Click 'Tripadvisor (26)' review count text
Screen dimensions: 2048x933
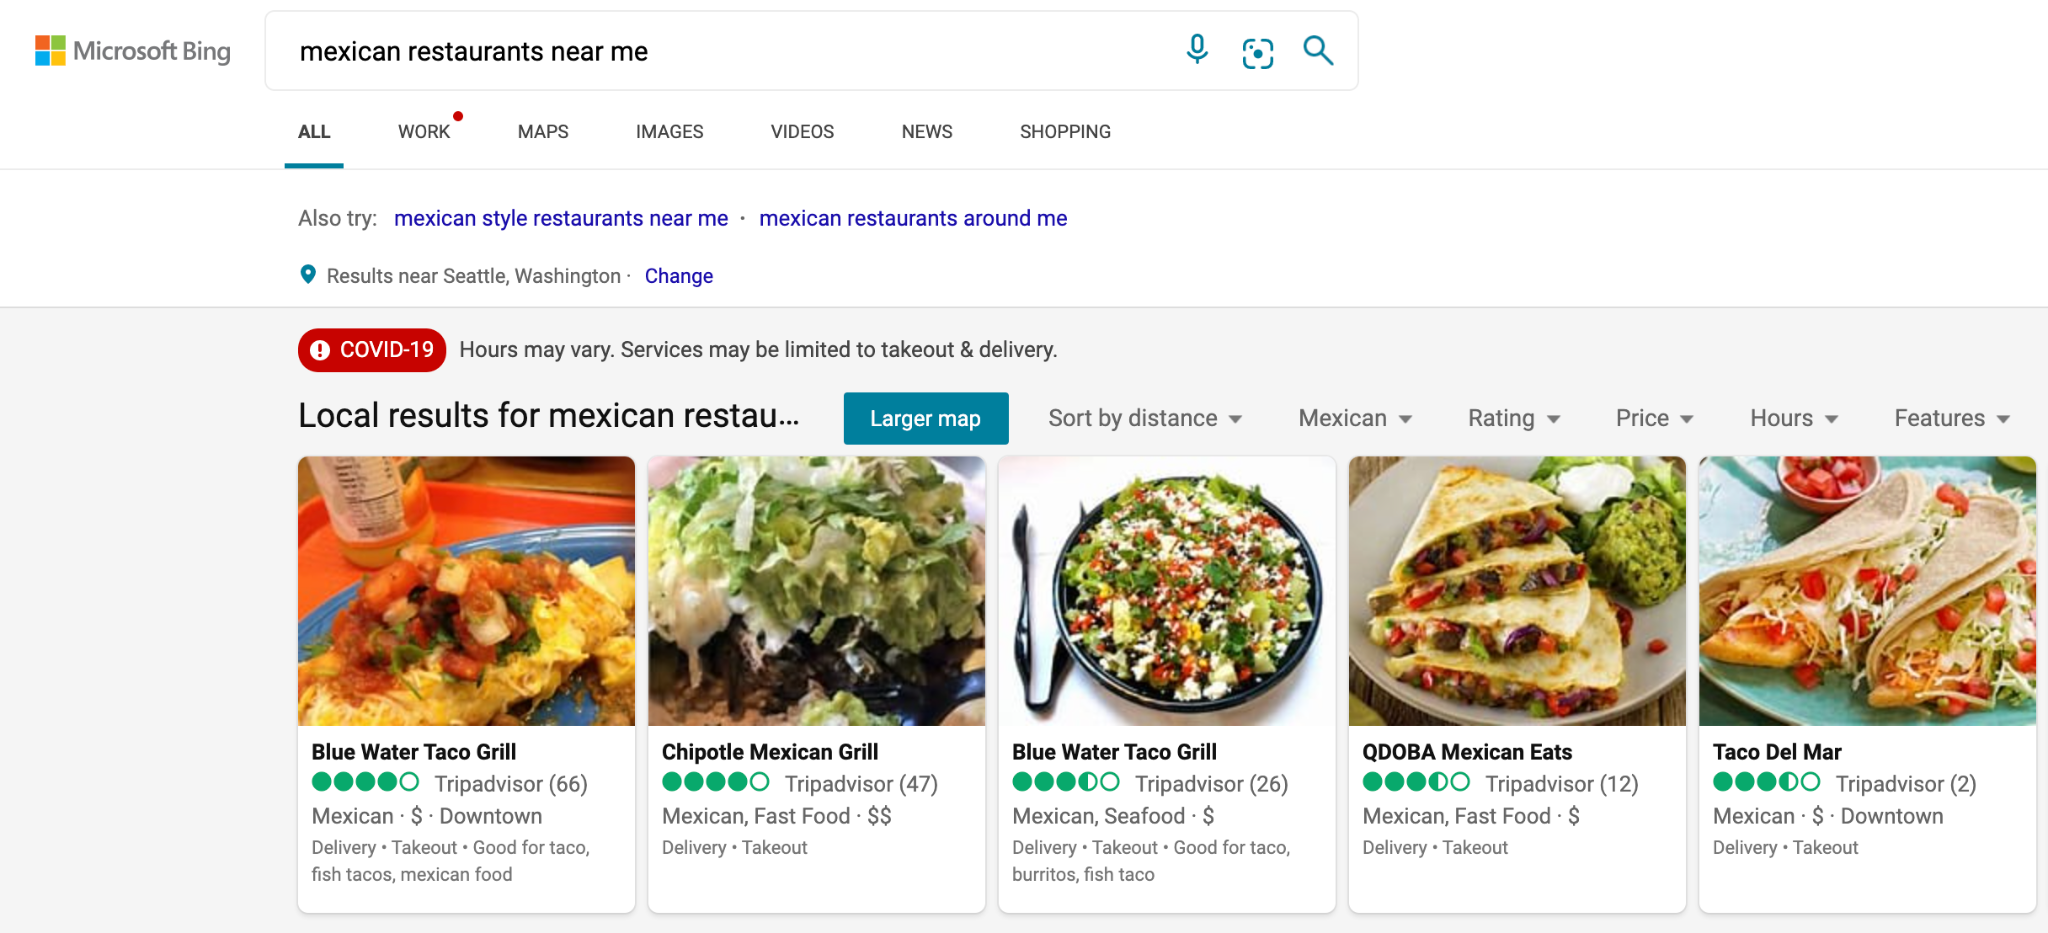tap(1212, 784)
